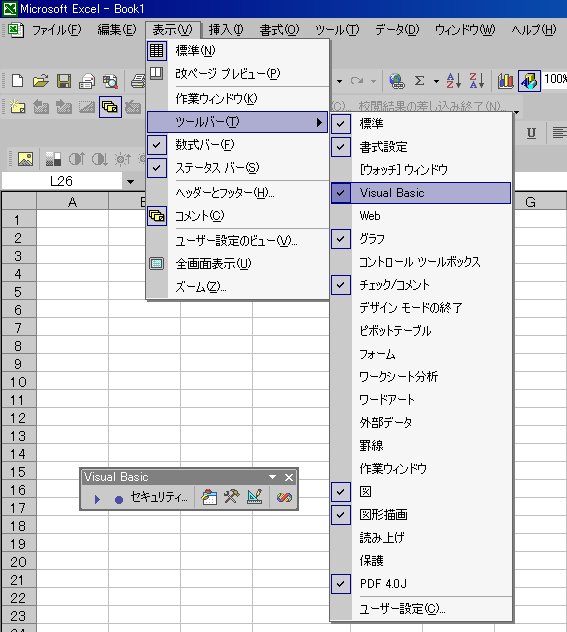Click the align left icon
The image size is (567, 632).
pos(559,133)
